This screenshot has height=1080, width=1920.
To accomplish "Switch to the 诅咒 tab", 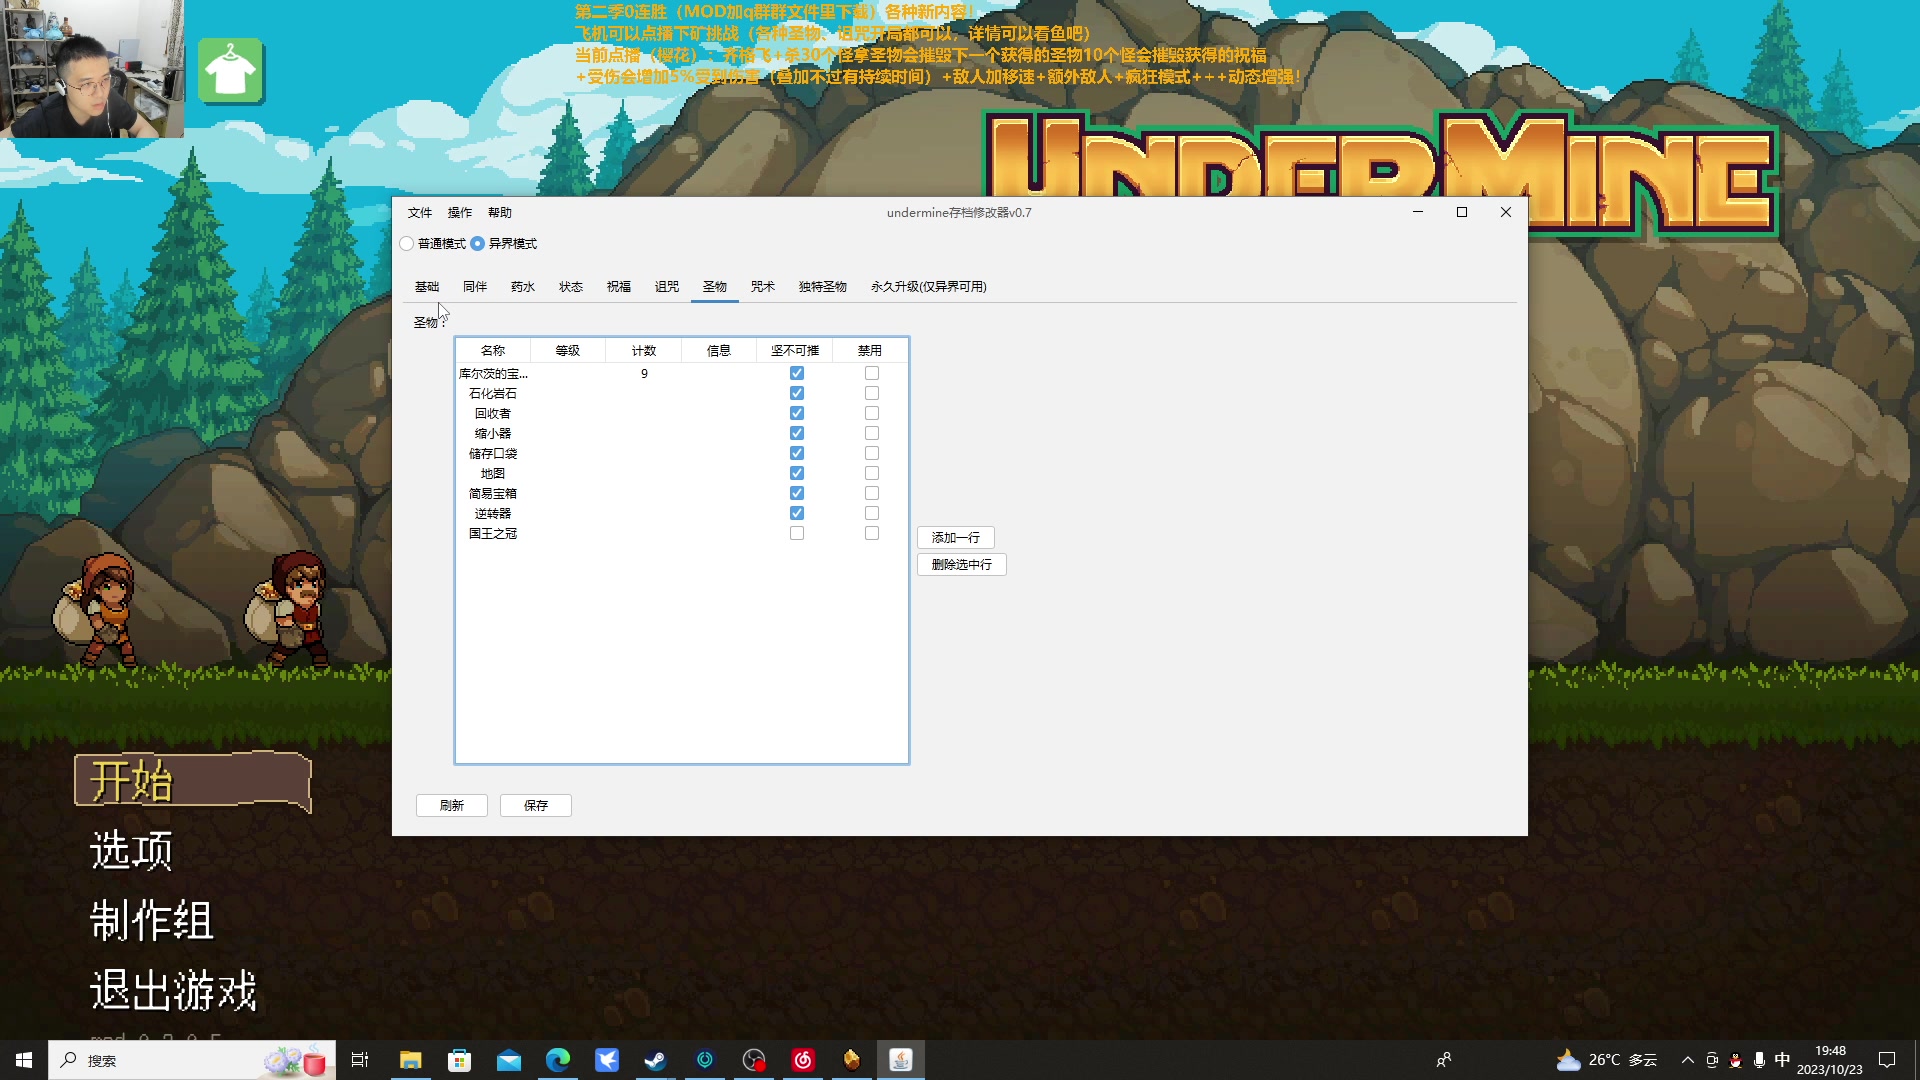I will (667, 287).
